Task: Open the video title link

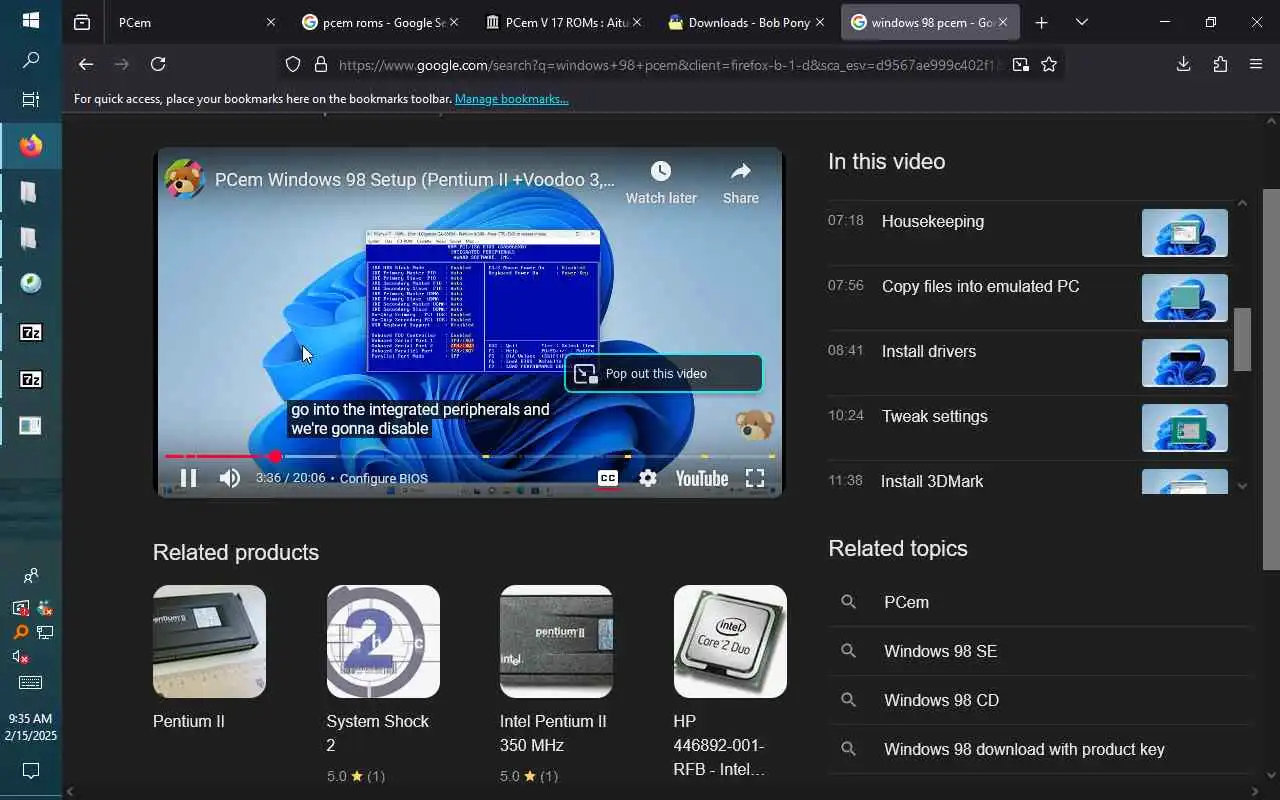Action: click(x=415, y=180)
